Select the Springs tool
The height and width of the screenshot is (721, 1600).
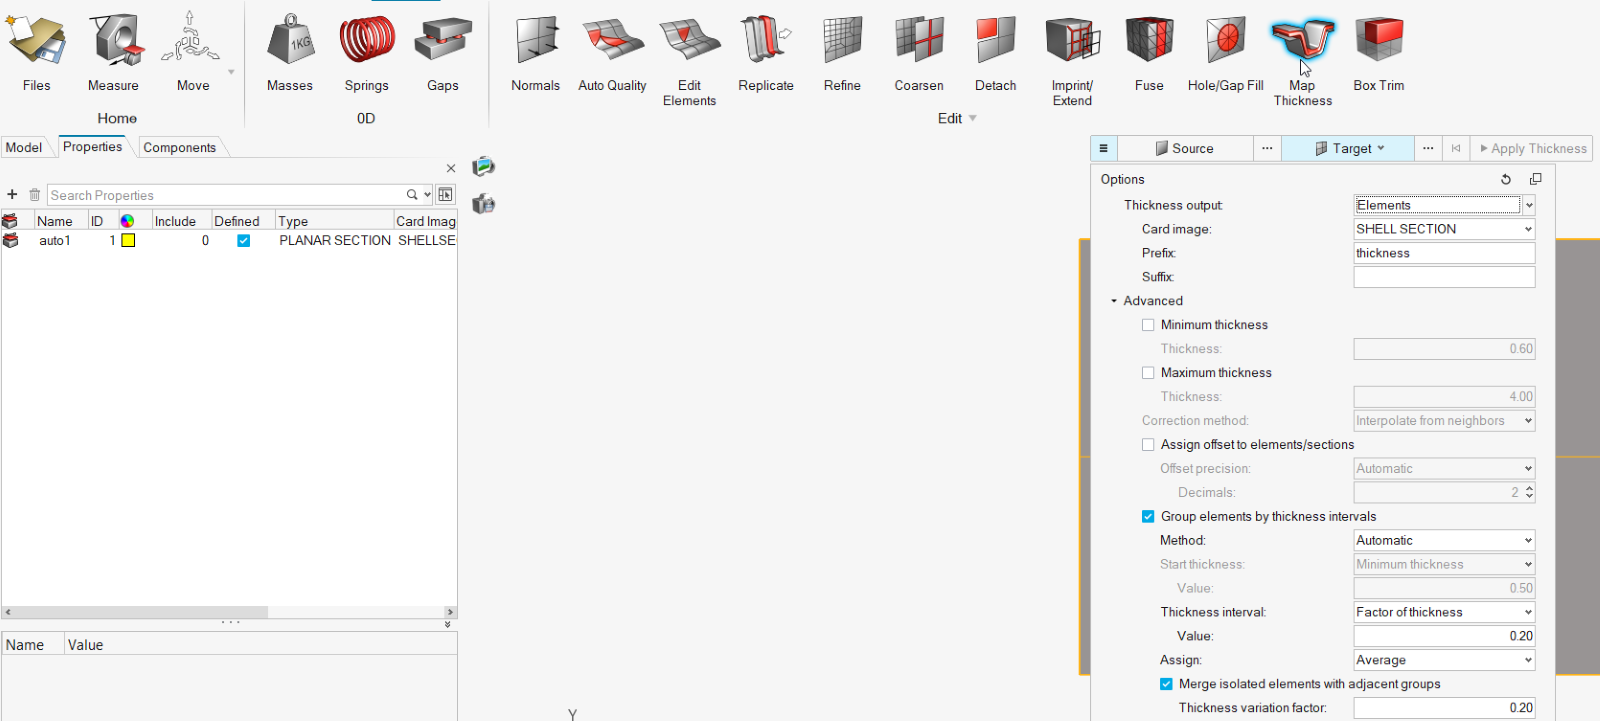[x=367, y=52]
